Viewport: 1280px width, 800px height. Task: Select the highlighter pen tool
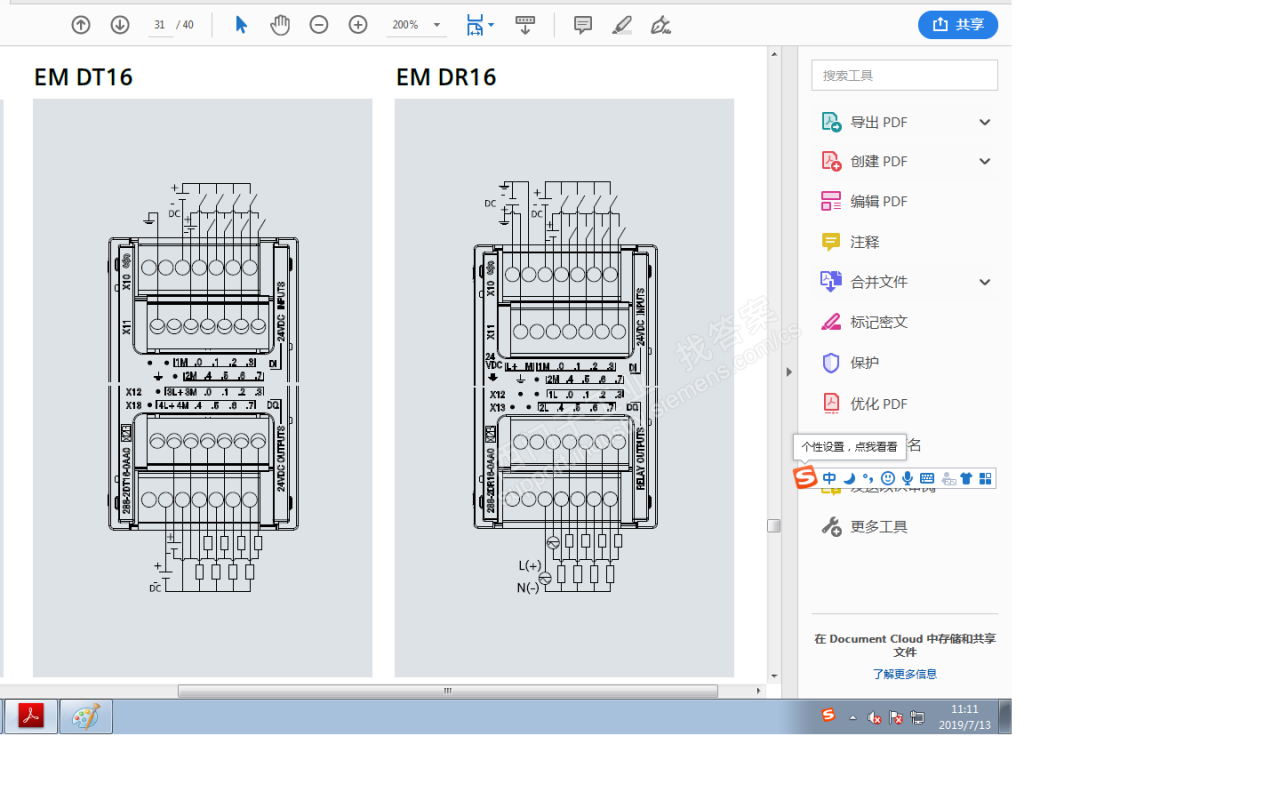622,25
